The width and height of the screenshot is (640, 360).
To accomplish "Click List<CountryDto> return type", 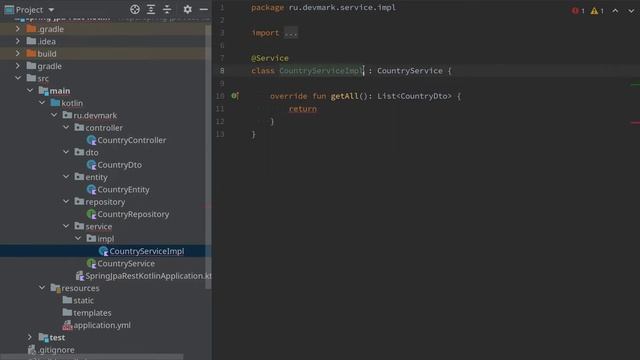I will click(414, 96).
